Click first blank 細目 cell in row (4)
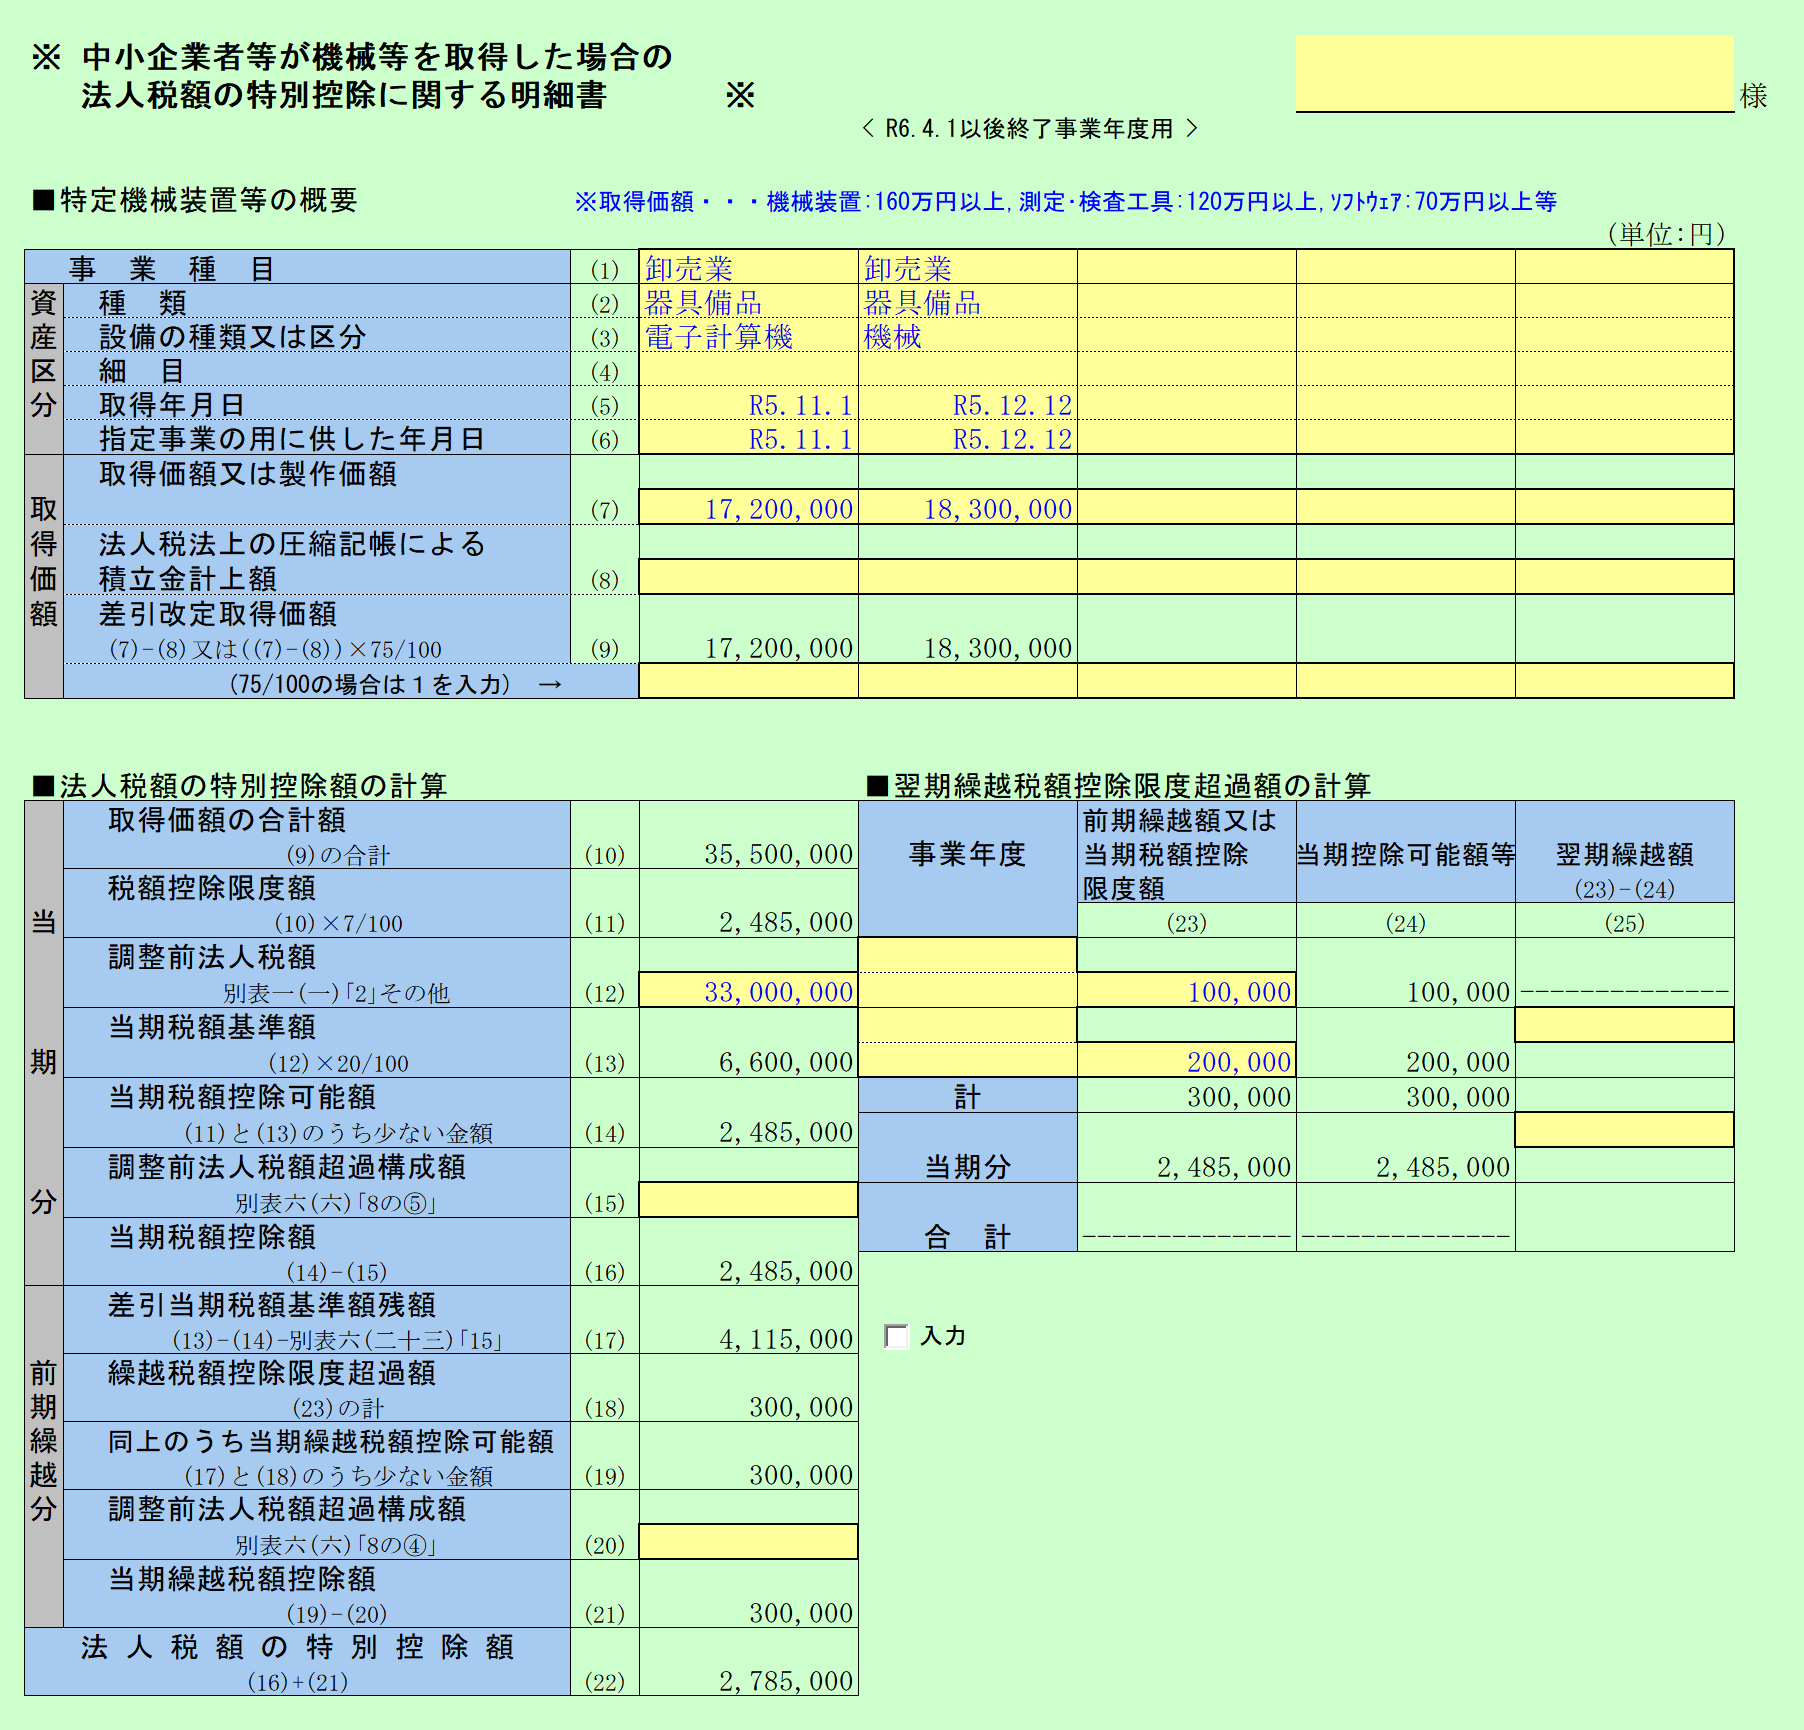 748,370
